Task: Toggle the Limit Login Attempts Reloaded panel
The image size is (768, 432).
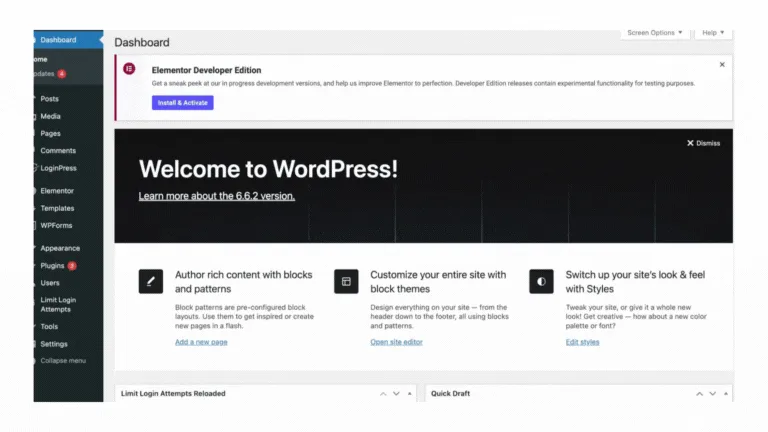Action: pos(410,394)
